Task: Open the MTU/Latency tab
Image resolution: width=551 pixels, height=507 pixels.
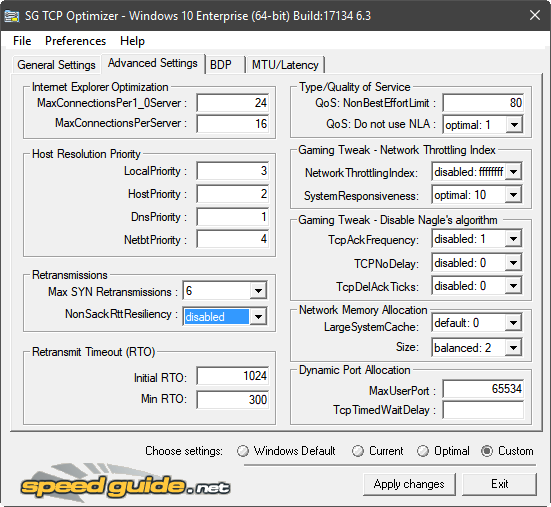Action: pyautogui.click(x=285, y=65)
